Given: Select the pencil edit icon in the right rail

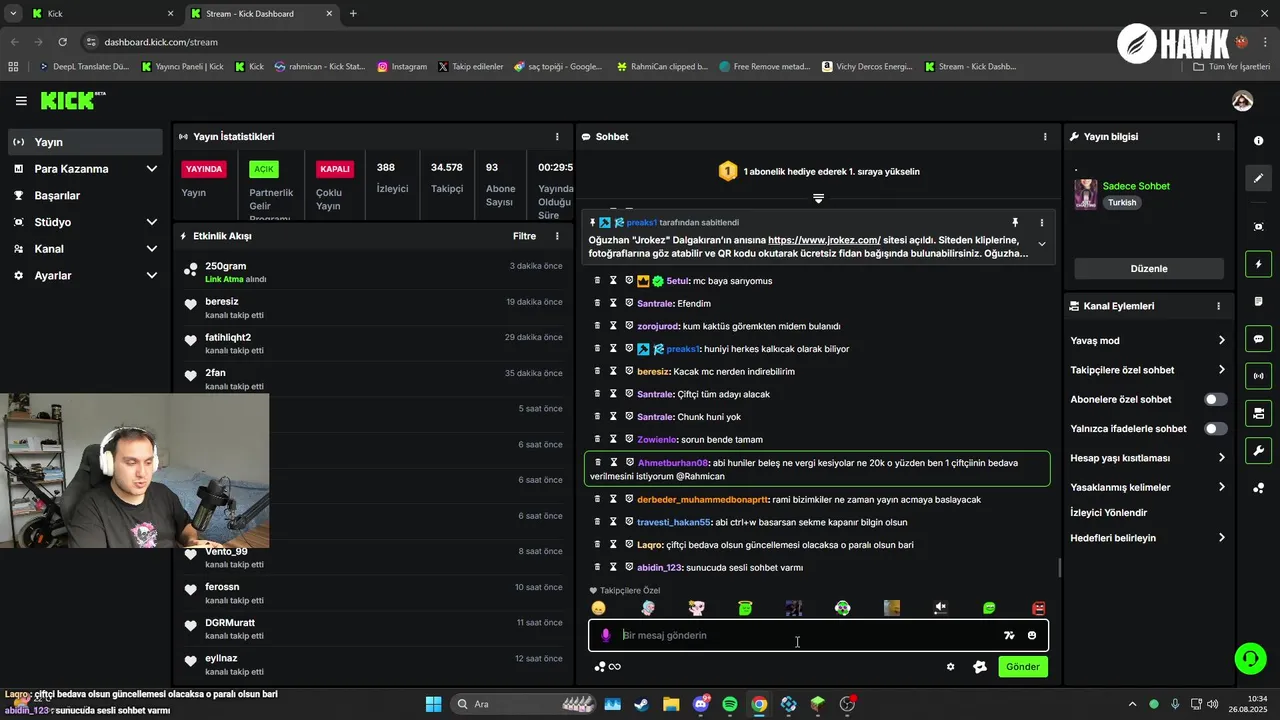Looking at the screenshot, I should [1258, 178].
